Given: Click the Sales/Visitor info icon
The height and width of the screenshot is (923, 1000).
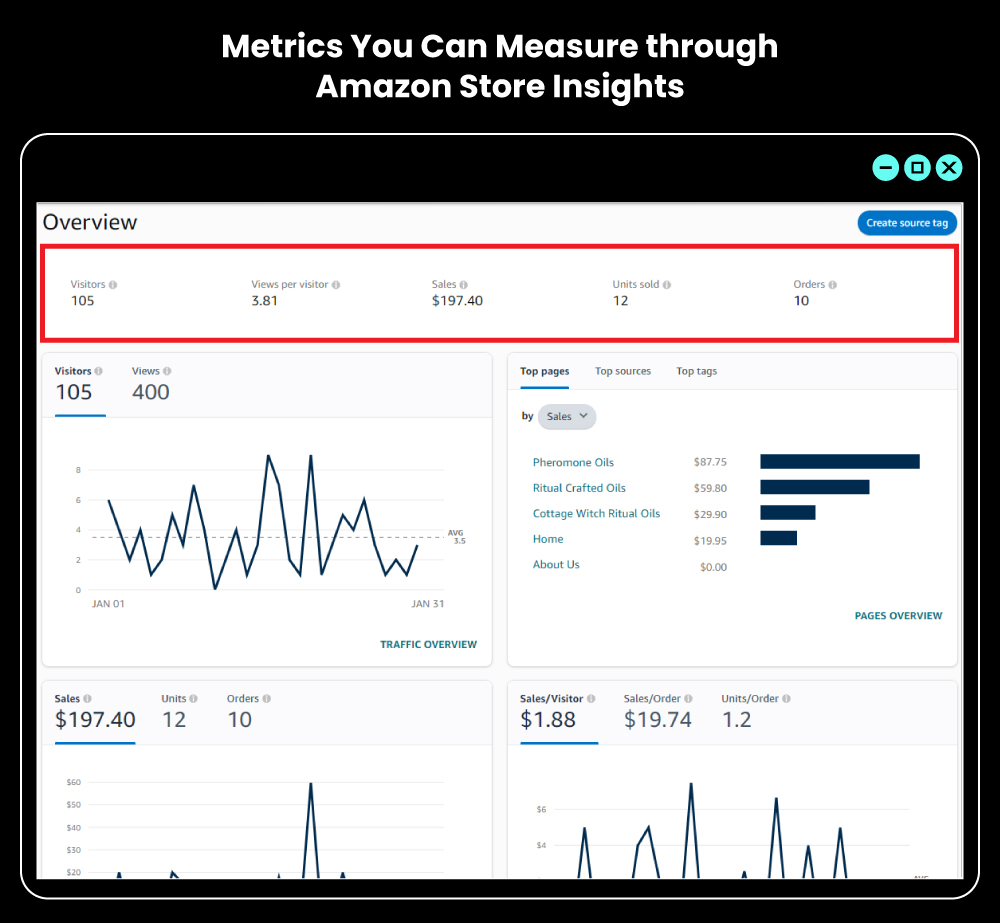Looking at the screenshot, I should click(x=590, y=698).
